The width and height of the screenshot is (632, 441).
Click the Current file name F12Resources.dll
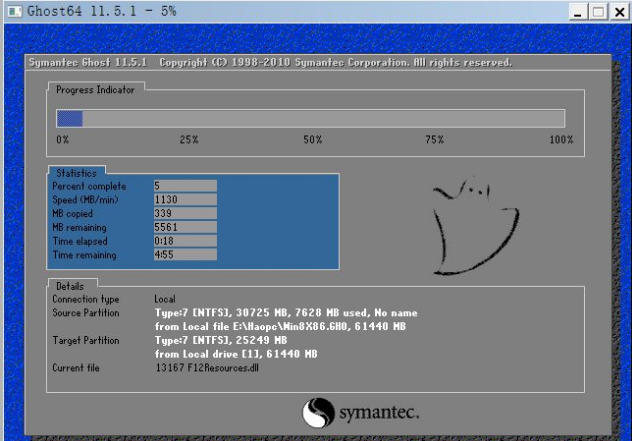click(209, 369)
